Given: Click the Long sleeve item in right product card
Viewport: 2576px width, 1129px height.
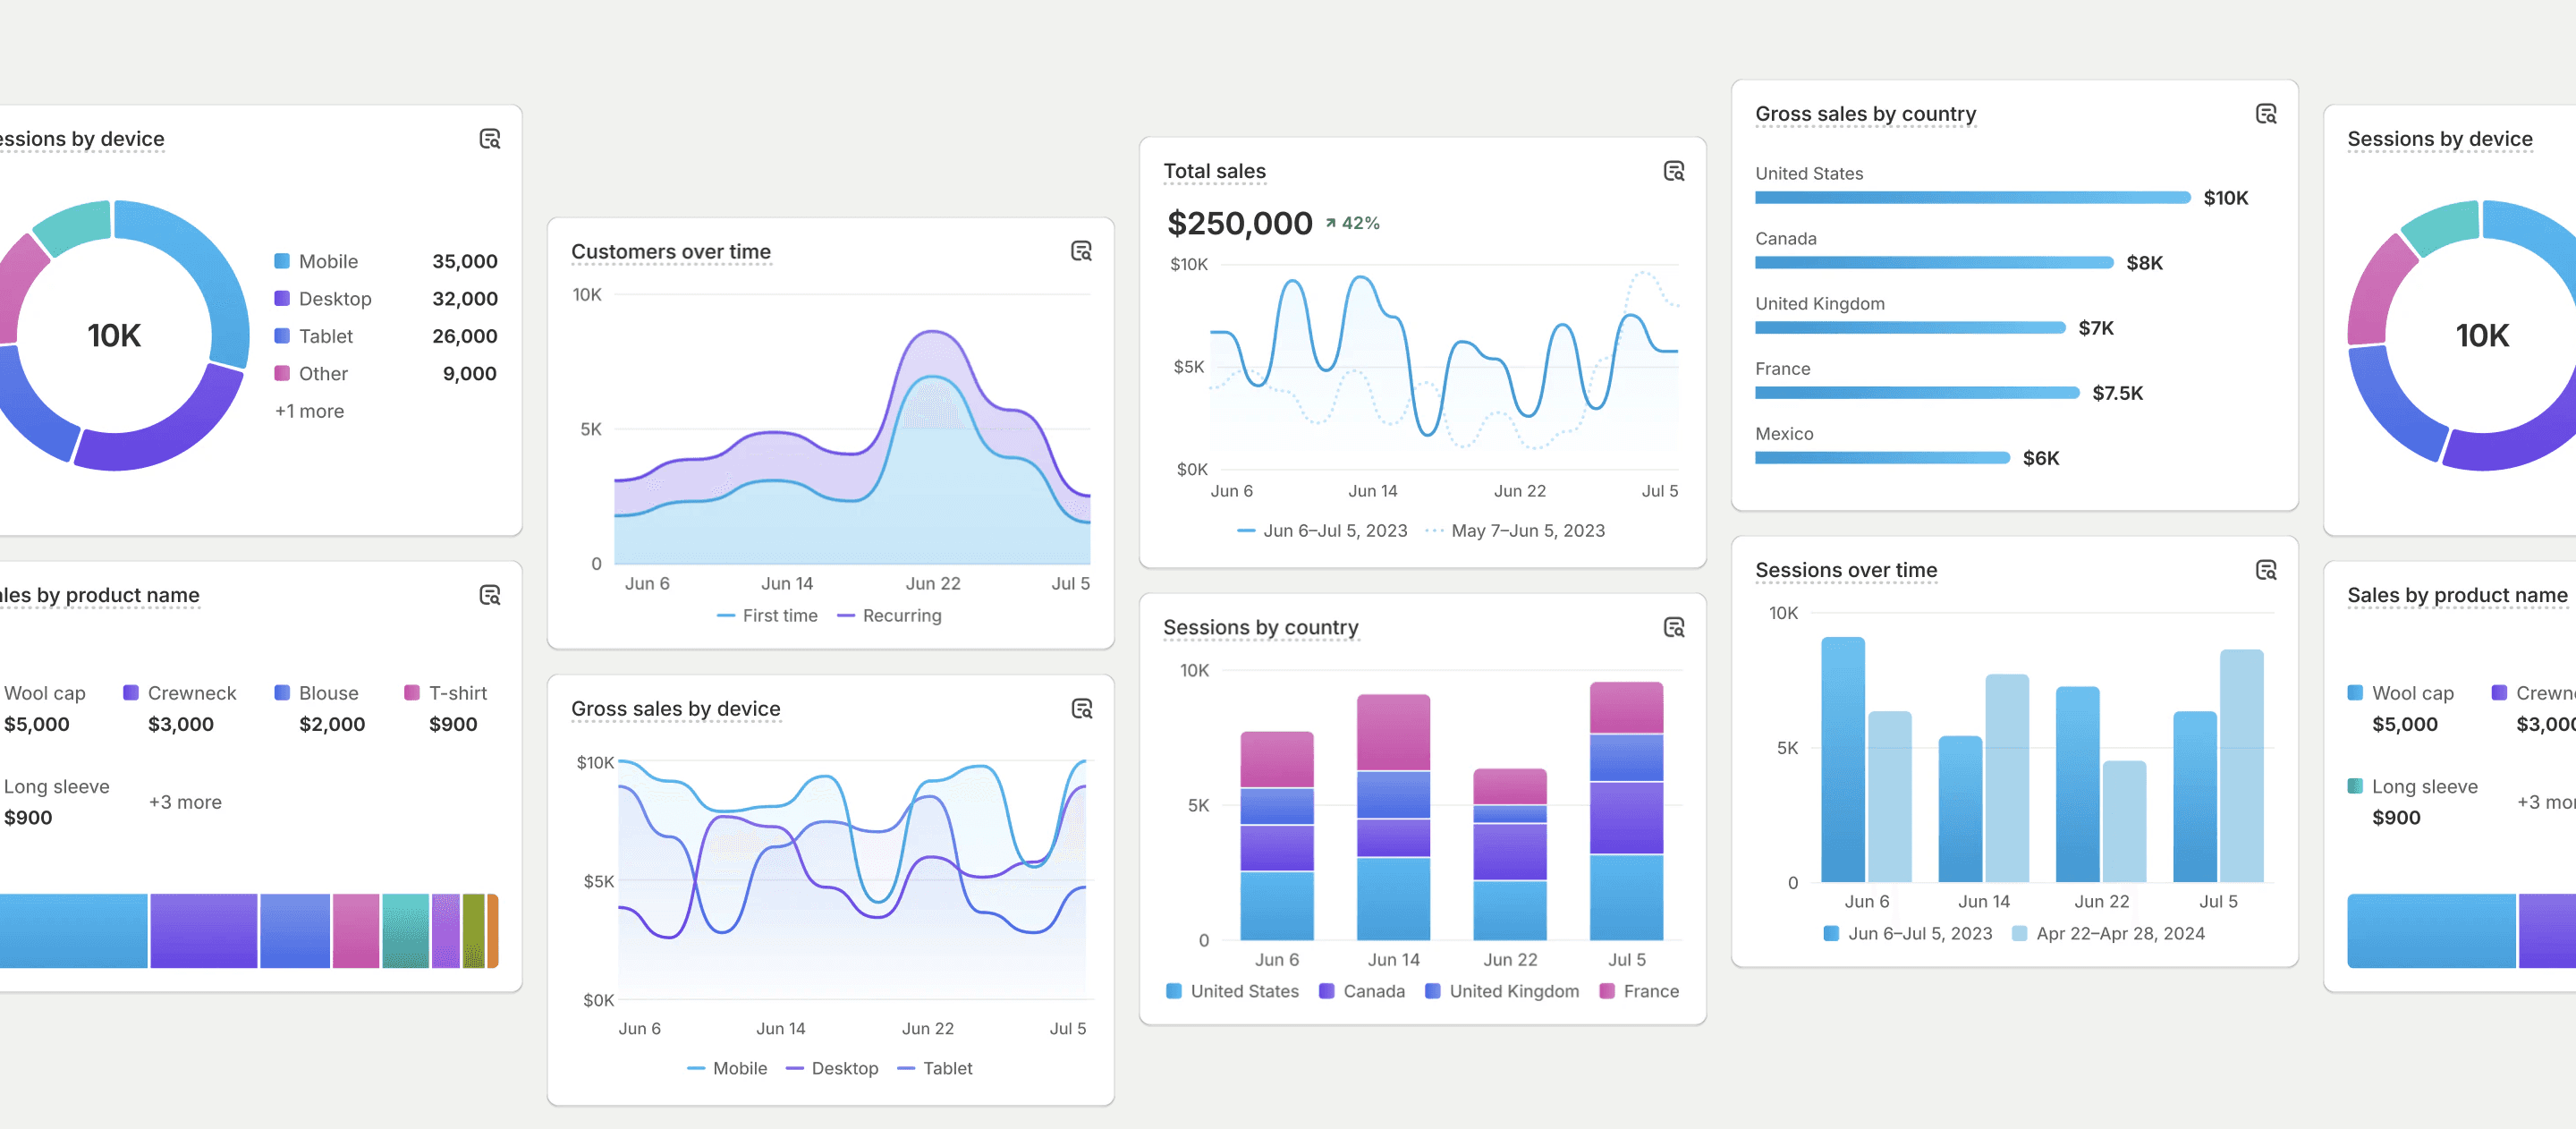Looking at the screenshot, I should click(2413, 802).
